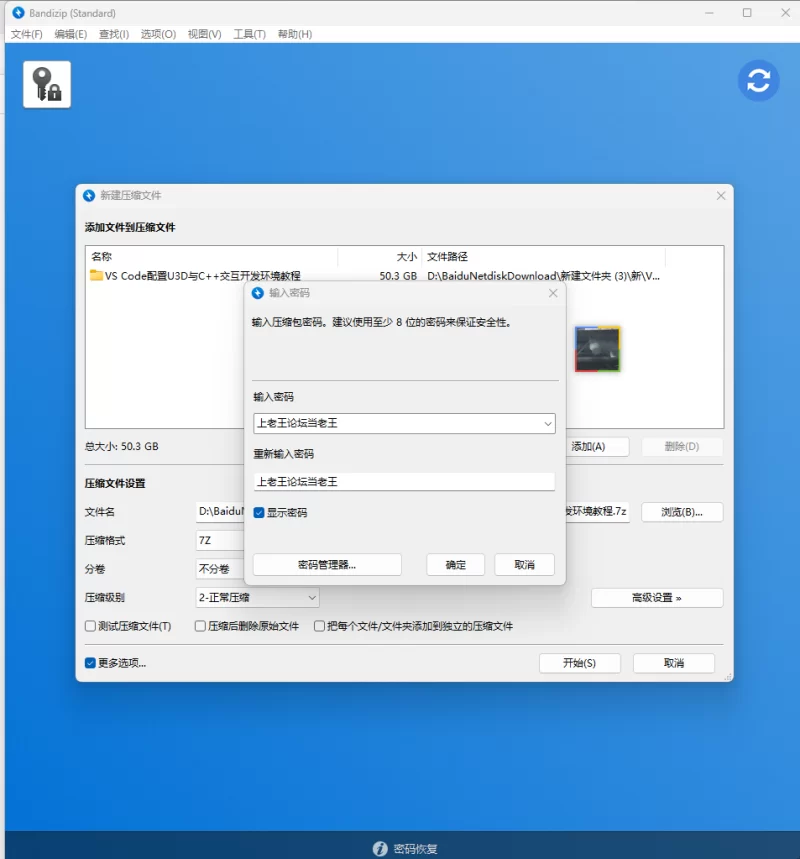Viewport: 800px width, 859px height.
Task: Open the 选项(O) menu
Action: [158, 34]
